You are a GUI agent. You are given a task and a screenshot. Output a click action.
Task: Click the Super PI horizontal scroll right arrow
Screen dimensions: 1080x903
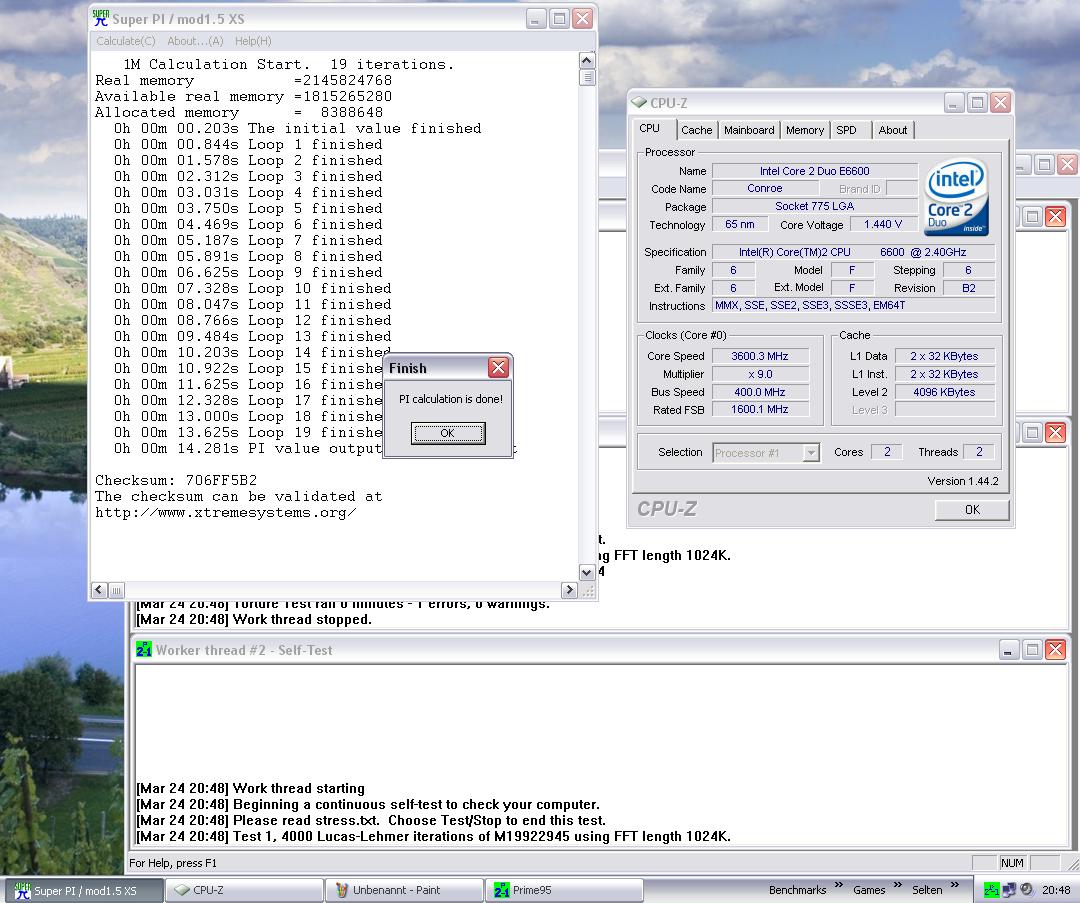tap(570, 590)
